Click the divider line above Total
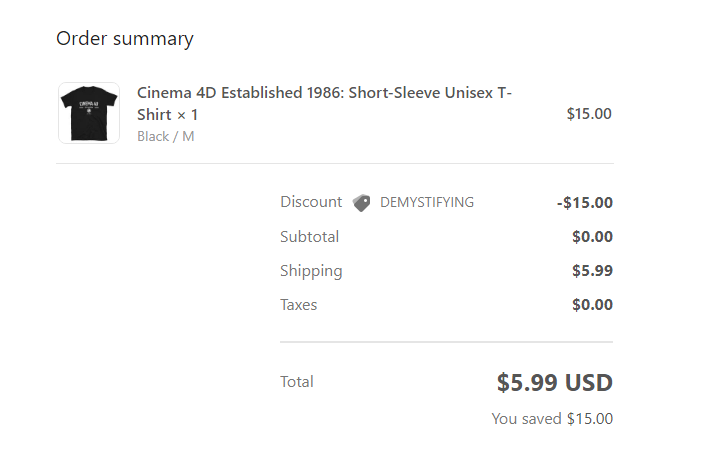 (446, 342)
